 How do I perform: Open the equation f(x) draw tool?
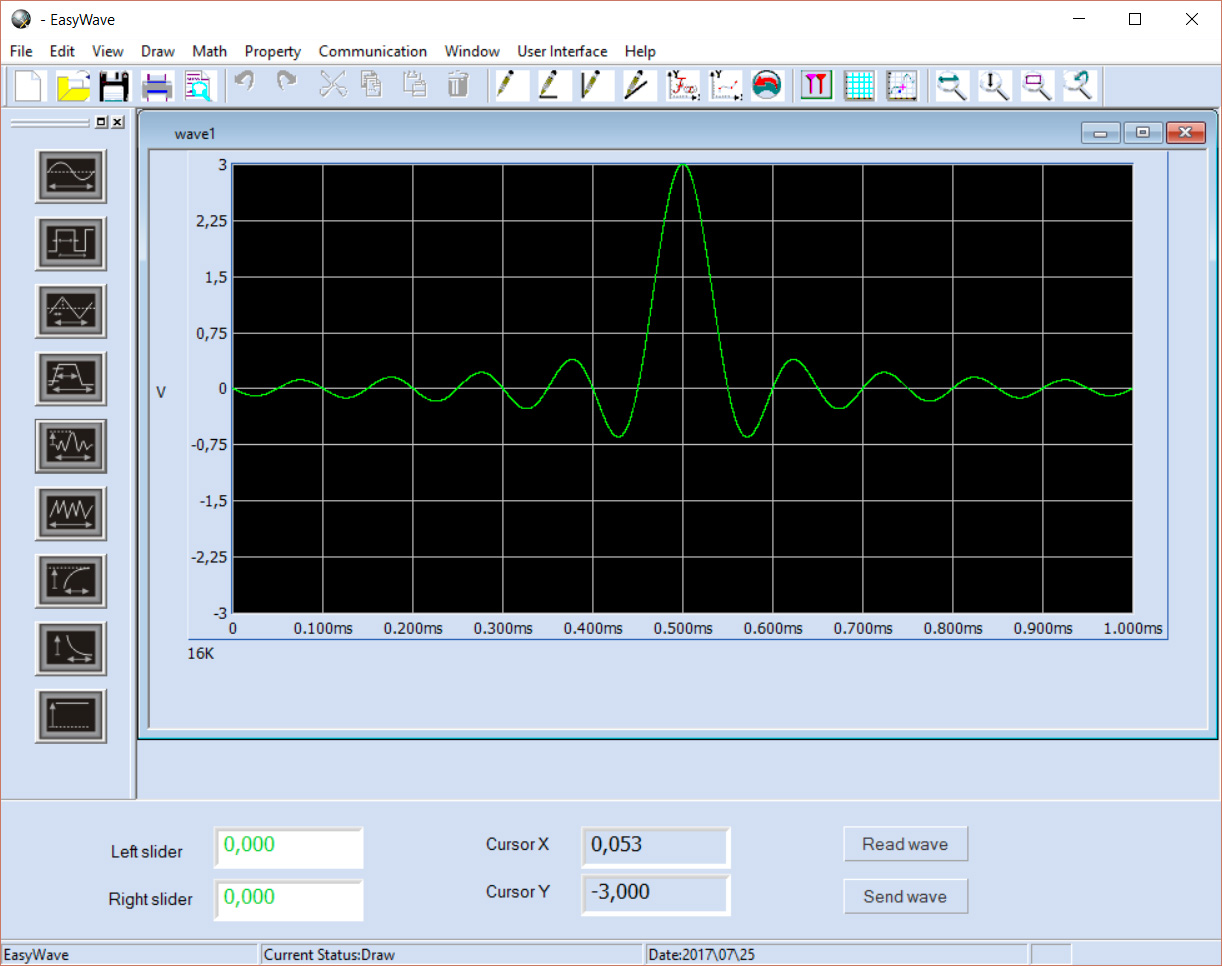[x=682, y=85]
